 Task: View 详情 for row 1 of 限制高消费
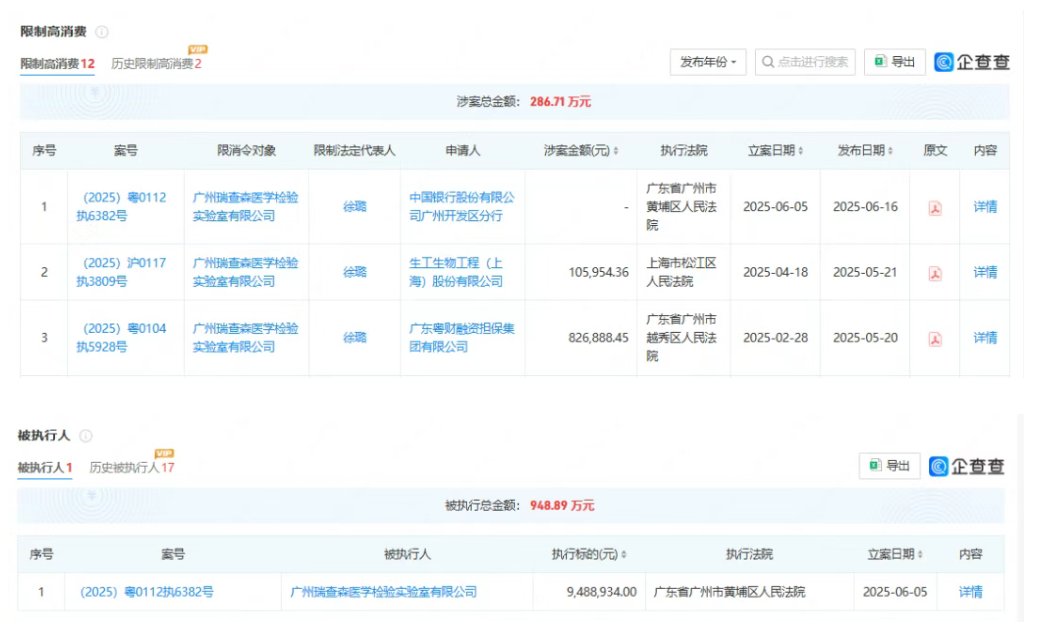[x=985, y=207]
